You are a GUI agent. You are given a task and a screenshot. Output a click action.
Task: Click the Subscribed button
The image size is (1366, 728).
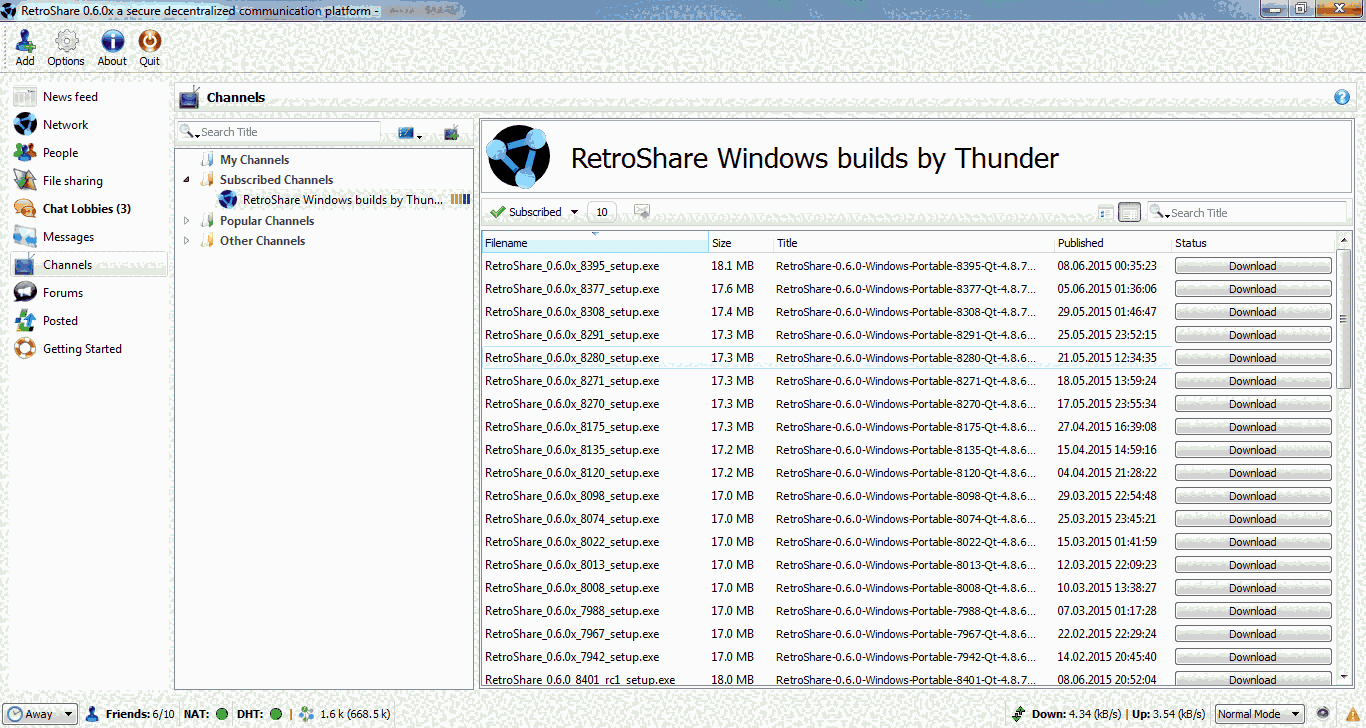point(534,212)
